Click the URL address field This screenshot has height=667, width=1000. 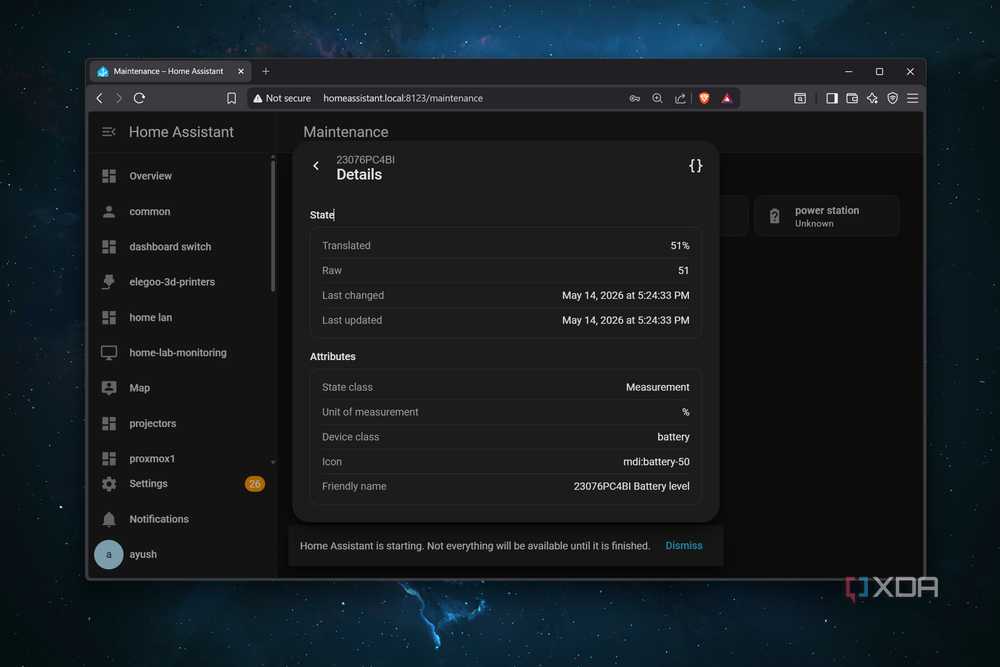click(x=402, y=98)
